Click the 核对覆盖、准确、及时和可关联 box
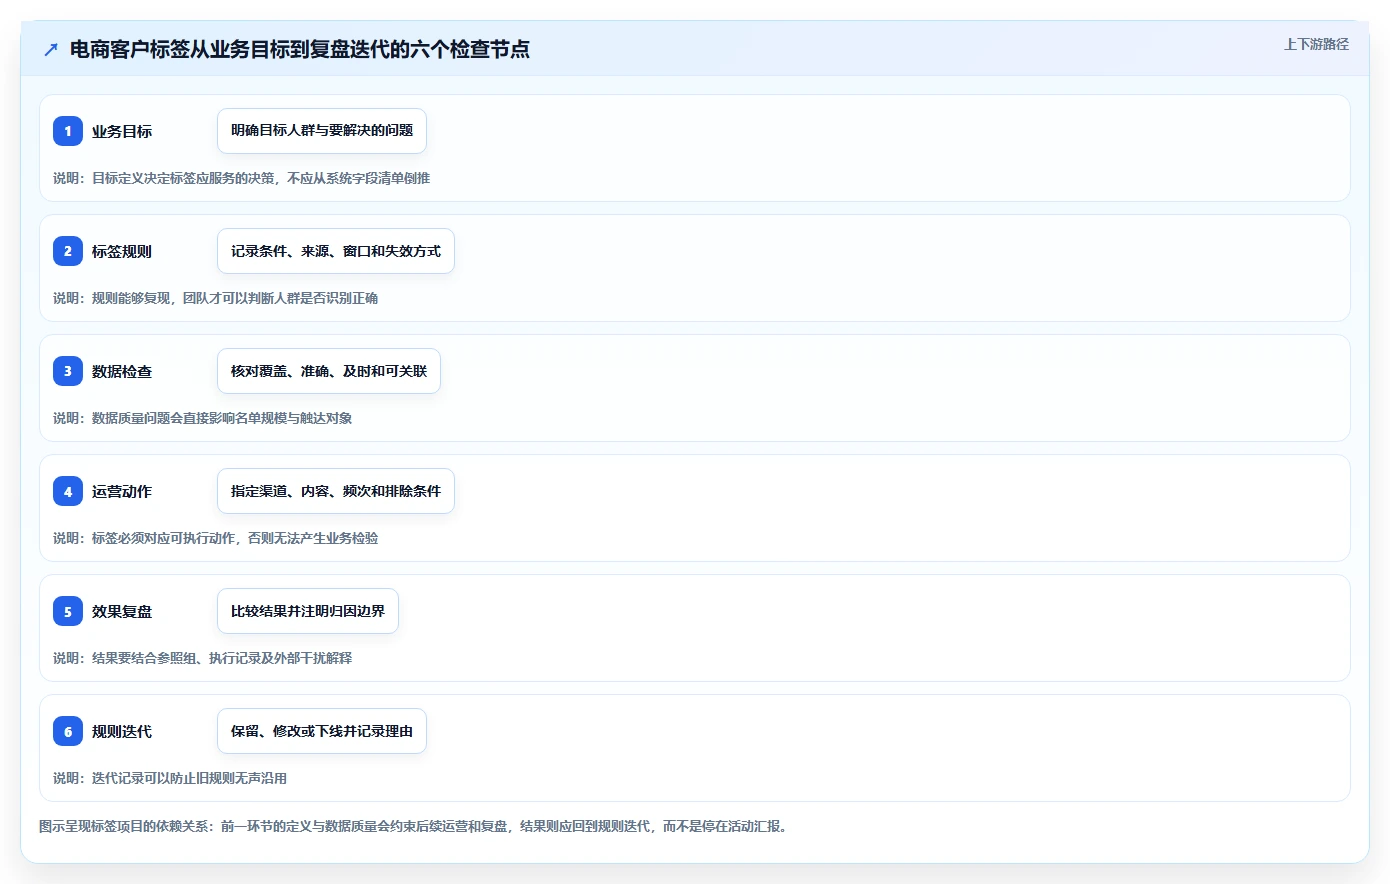This screenshot has width=1390, height=884. coord(329,371)
